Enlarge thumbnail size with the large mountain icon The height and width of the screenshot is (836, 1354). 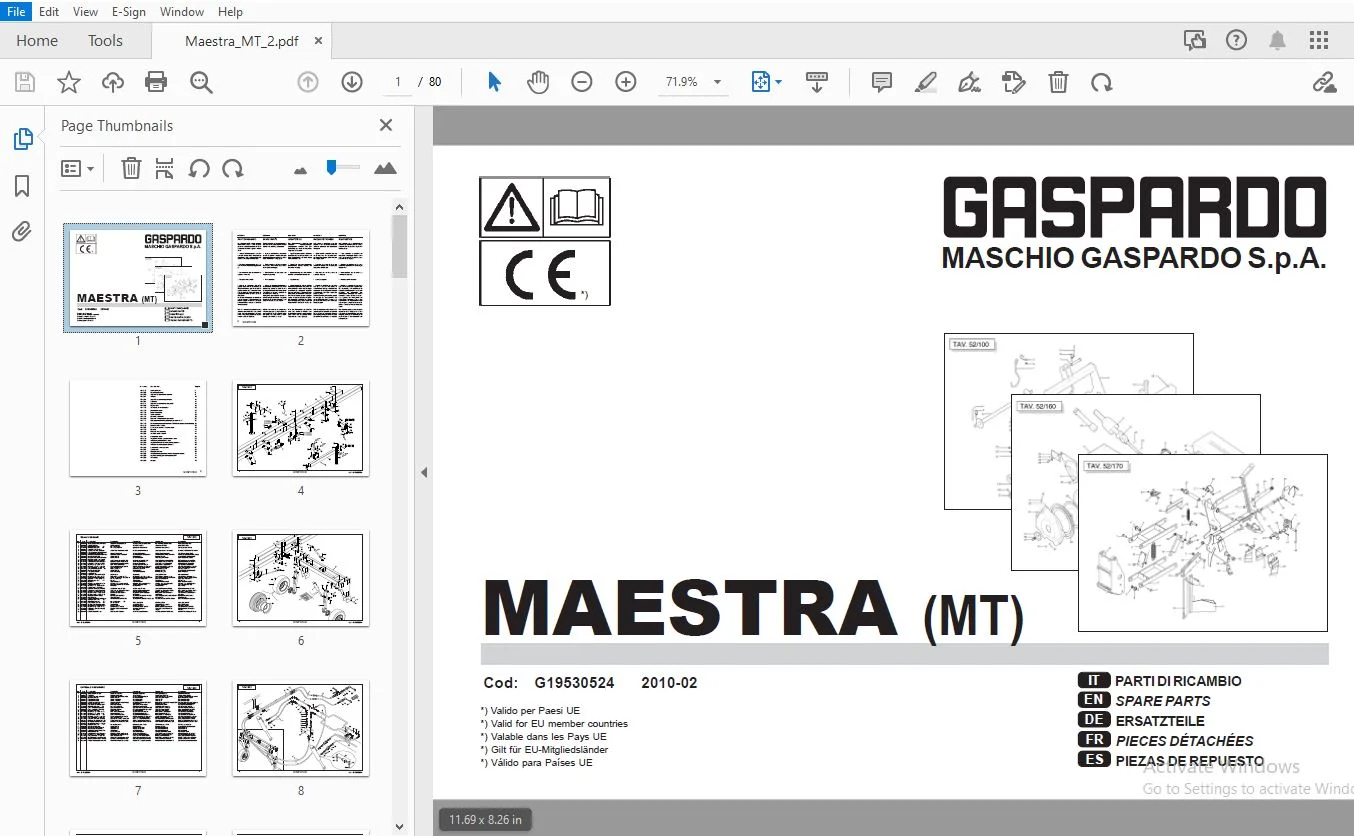(385, 169)
